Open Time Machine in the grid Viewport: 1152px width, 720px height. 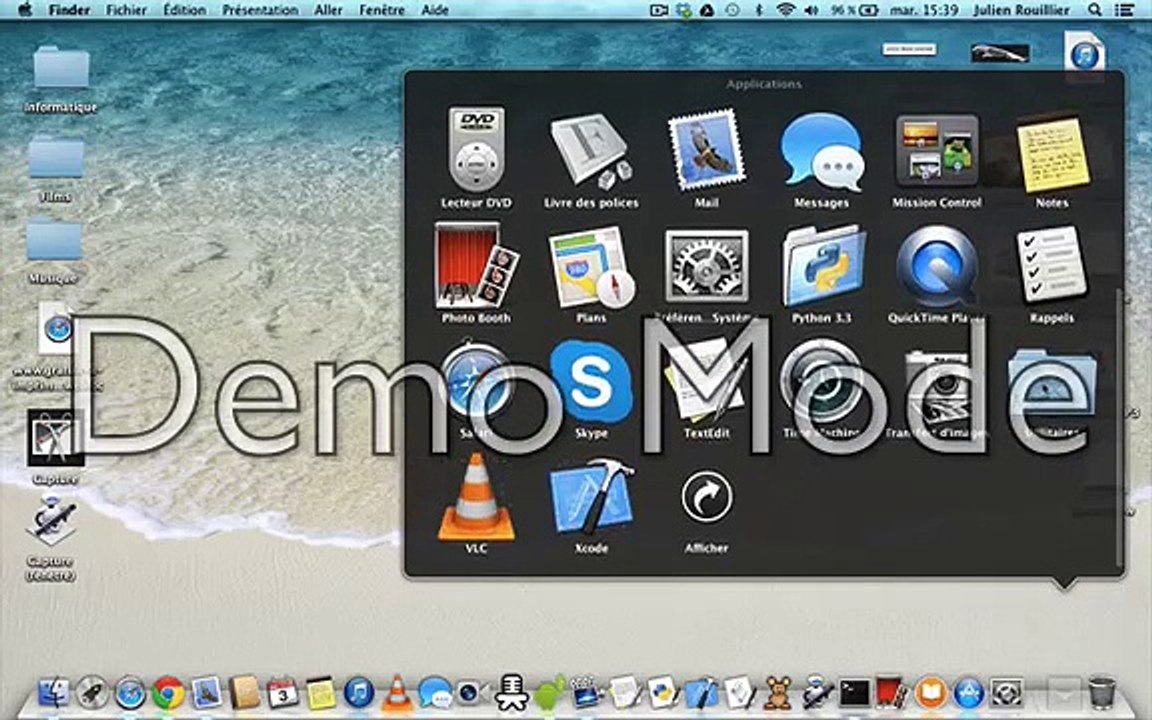821,382
